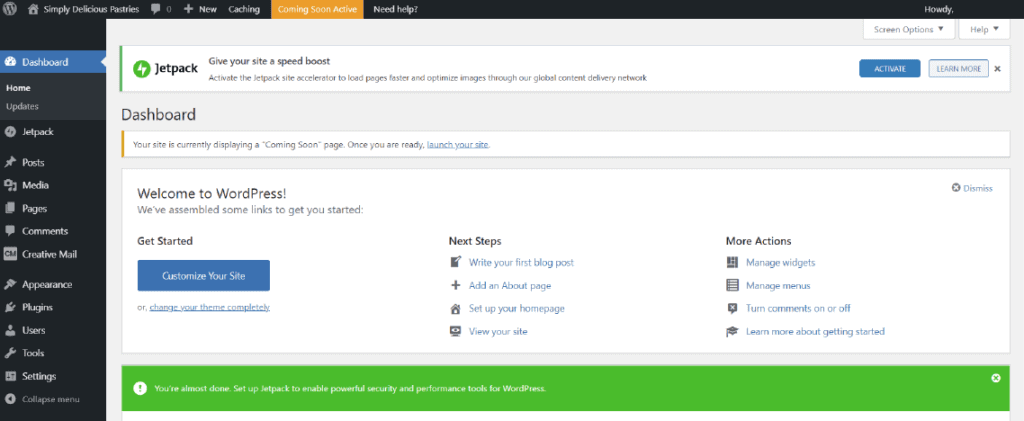The height and width of the screenshot is (421, 1024).
Task: Click change your theme completely link
Action: pos(210,307)
